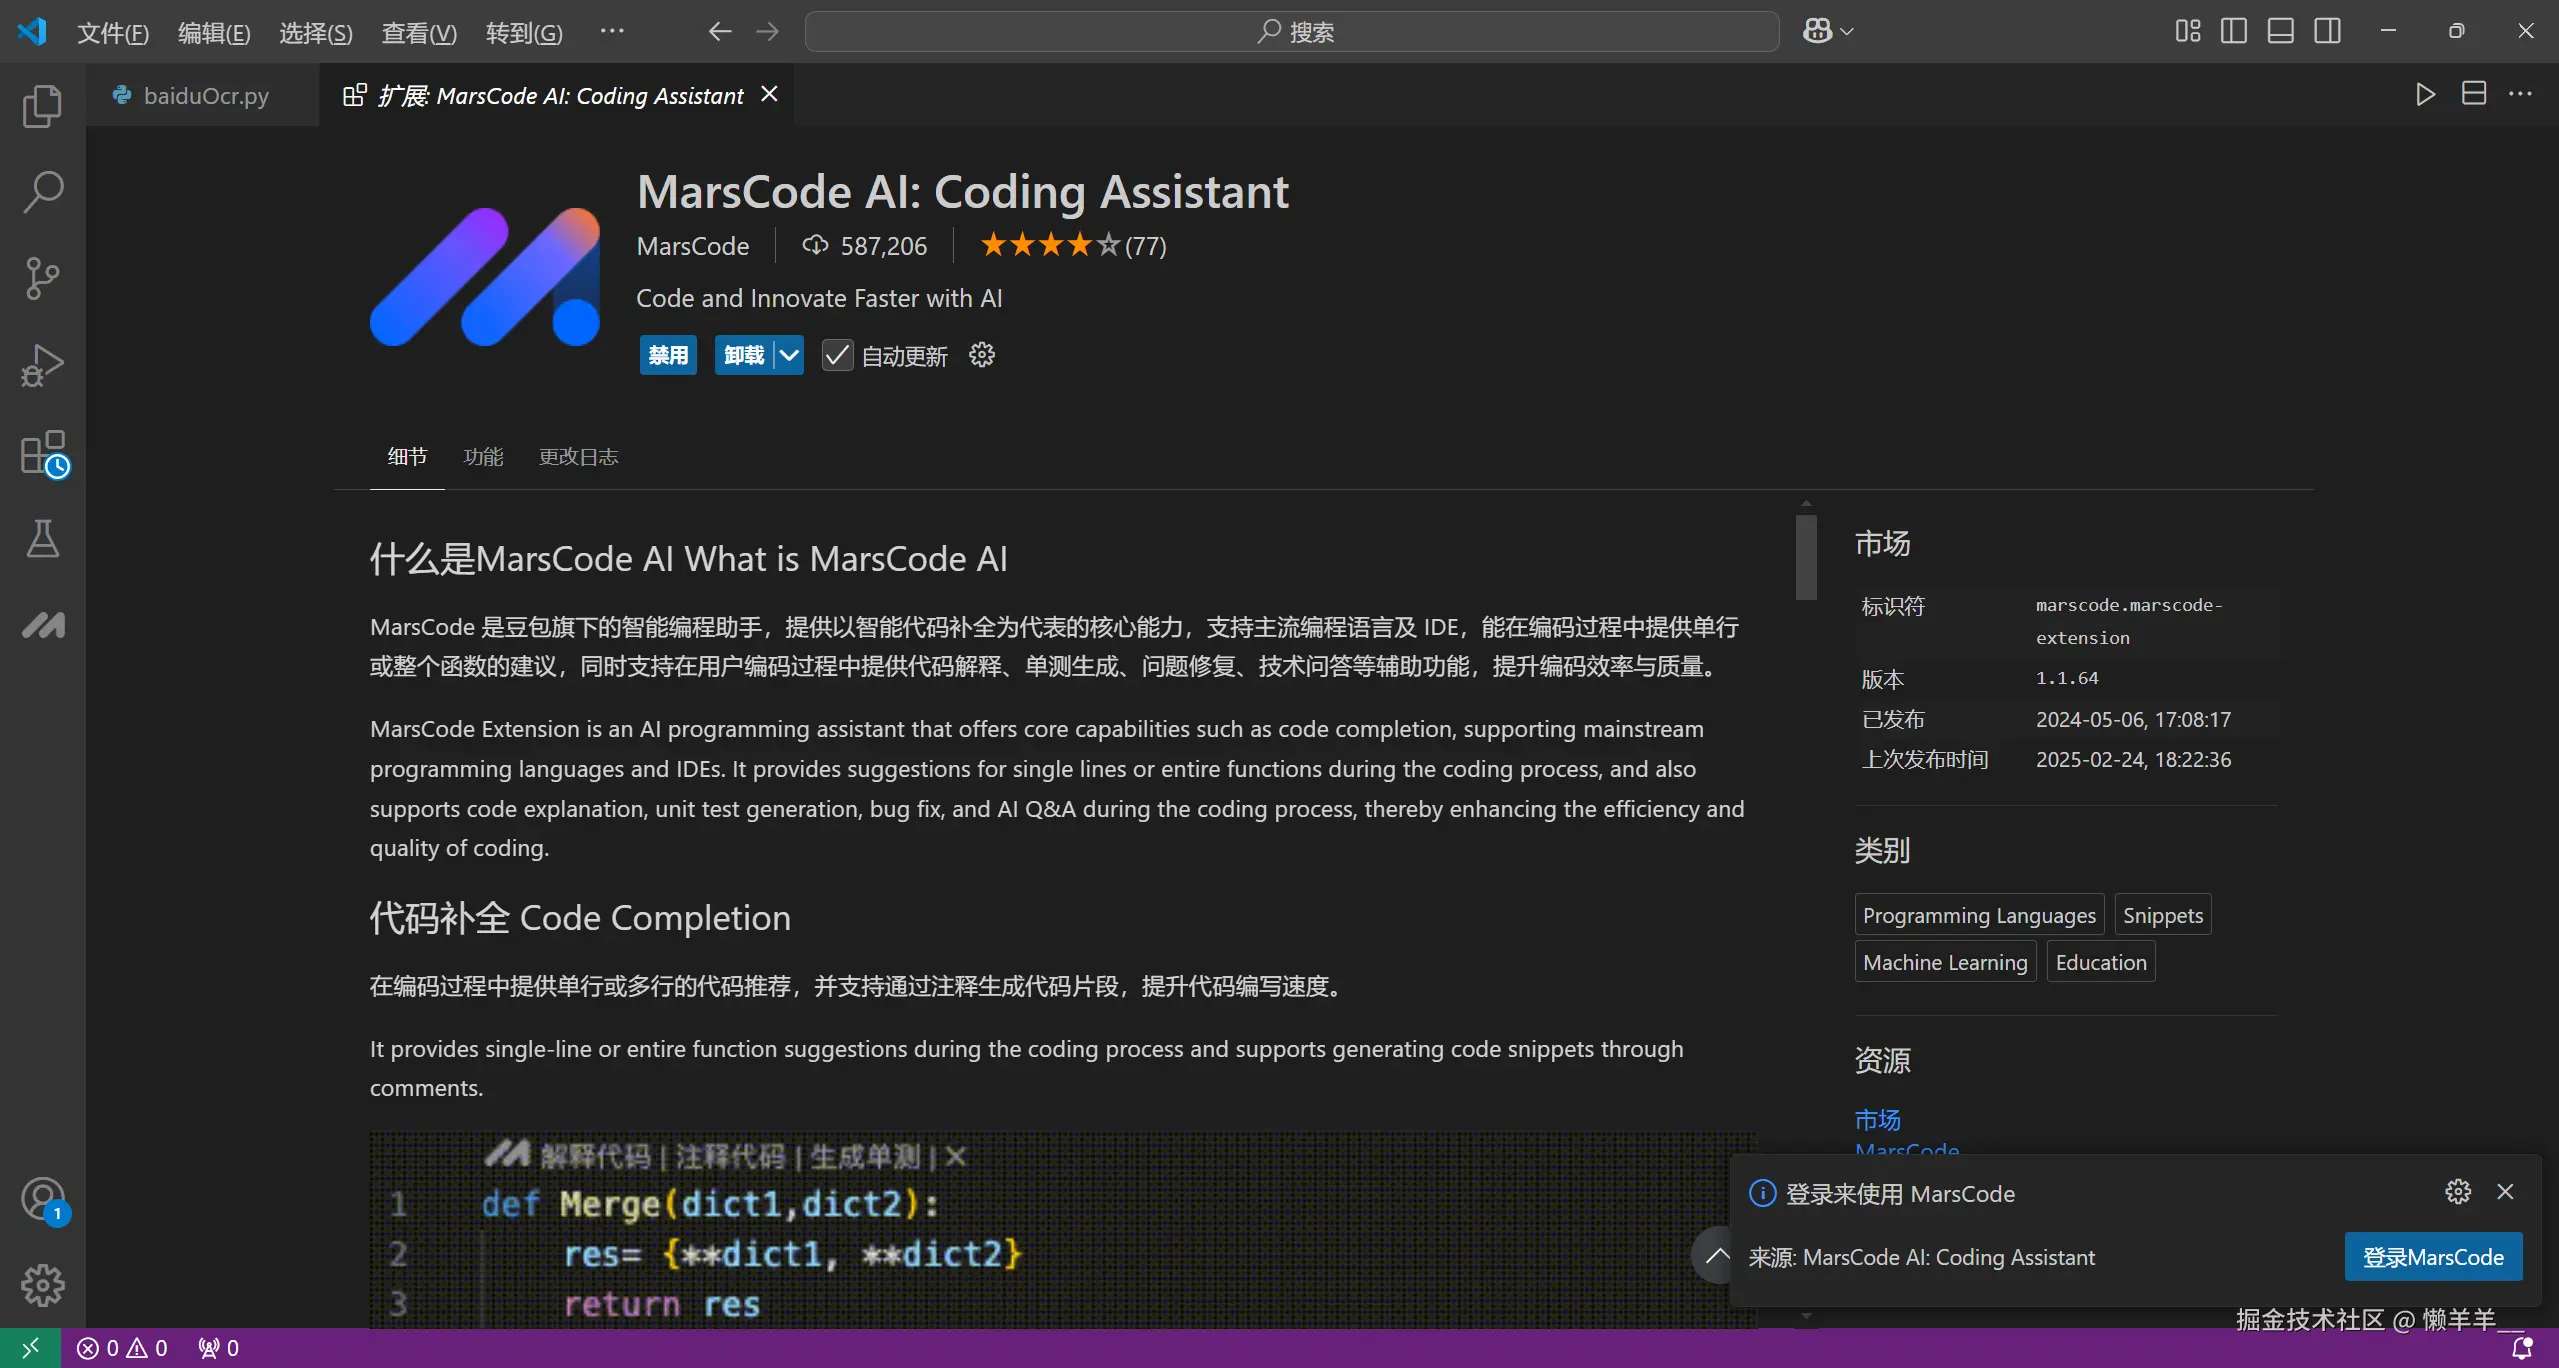The width and height of the screenshot is (2559, 1368).
Task: Toggle the 自动更新 checkbox
Action: tap(836, 355)
